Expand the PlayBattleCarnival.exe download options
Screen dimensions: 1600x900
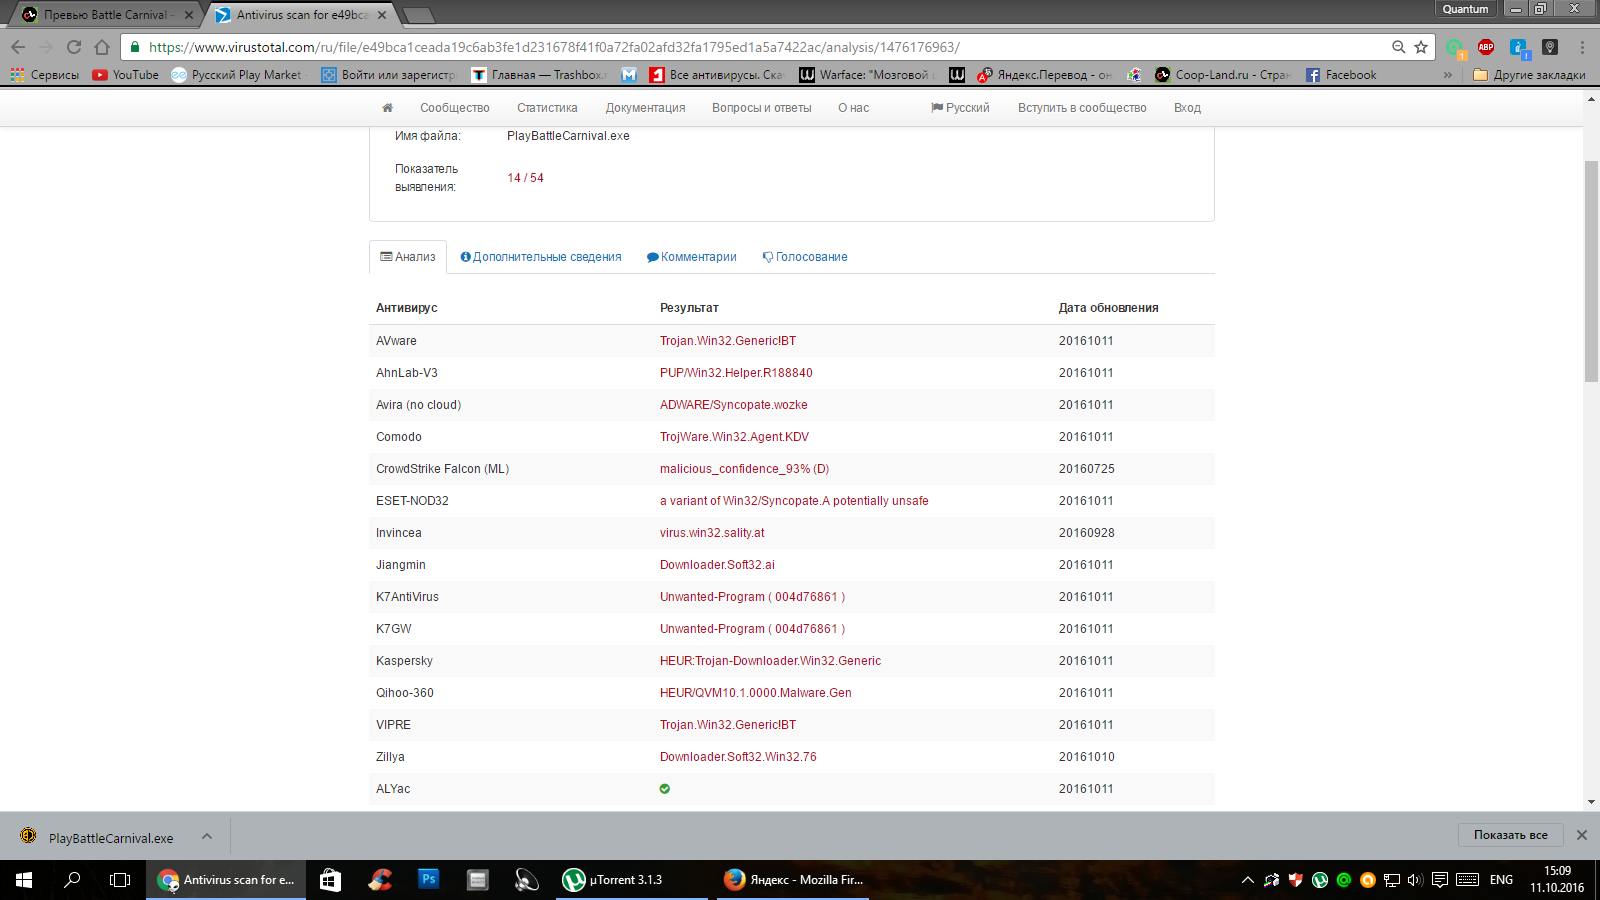[207, 836]
